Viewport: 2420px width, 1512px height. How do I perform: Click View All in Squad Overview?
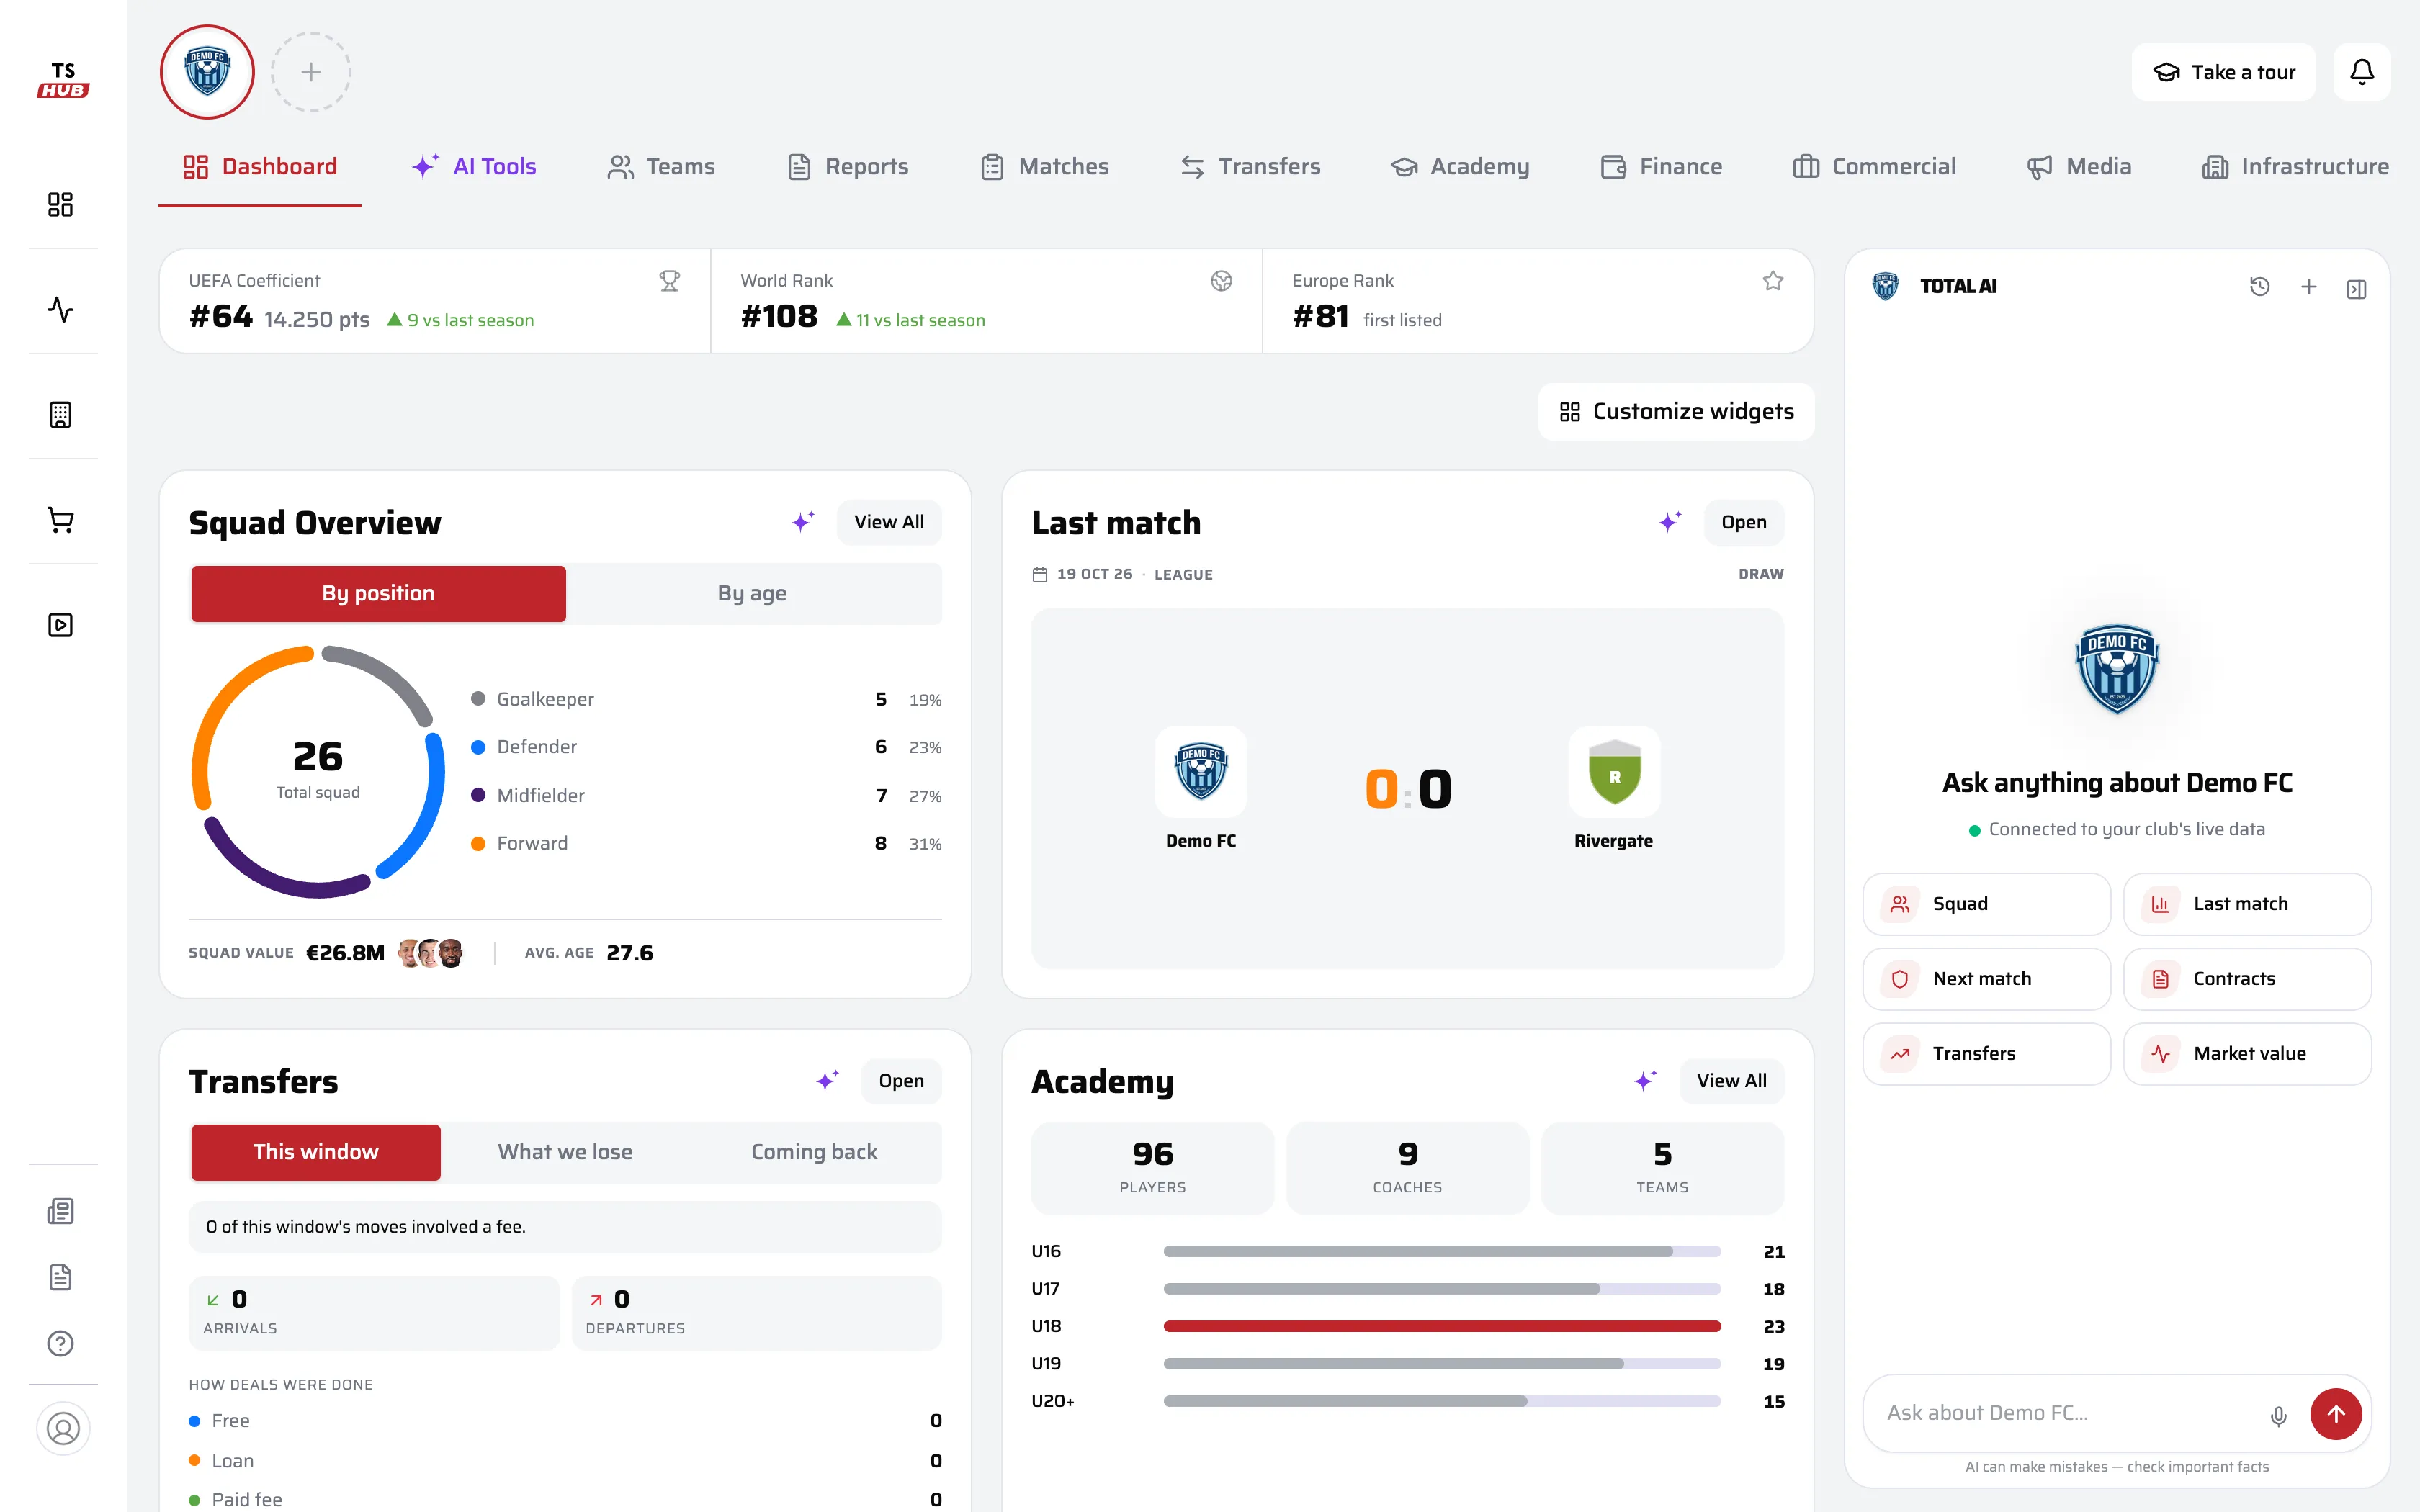click(x=889, y=522)
